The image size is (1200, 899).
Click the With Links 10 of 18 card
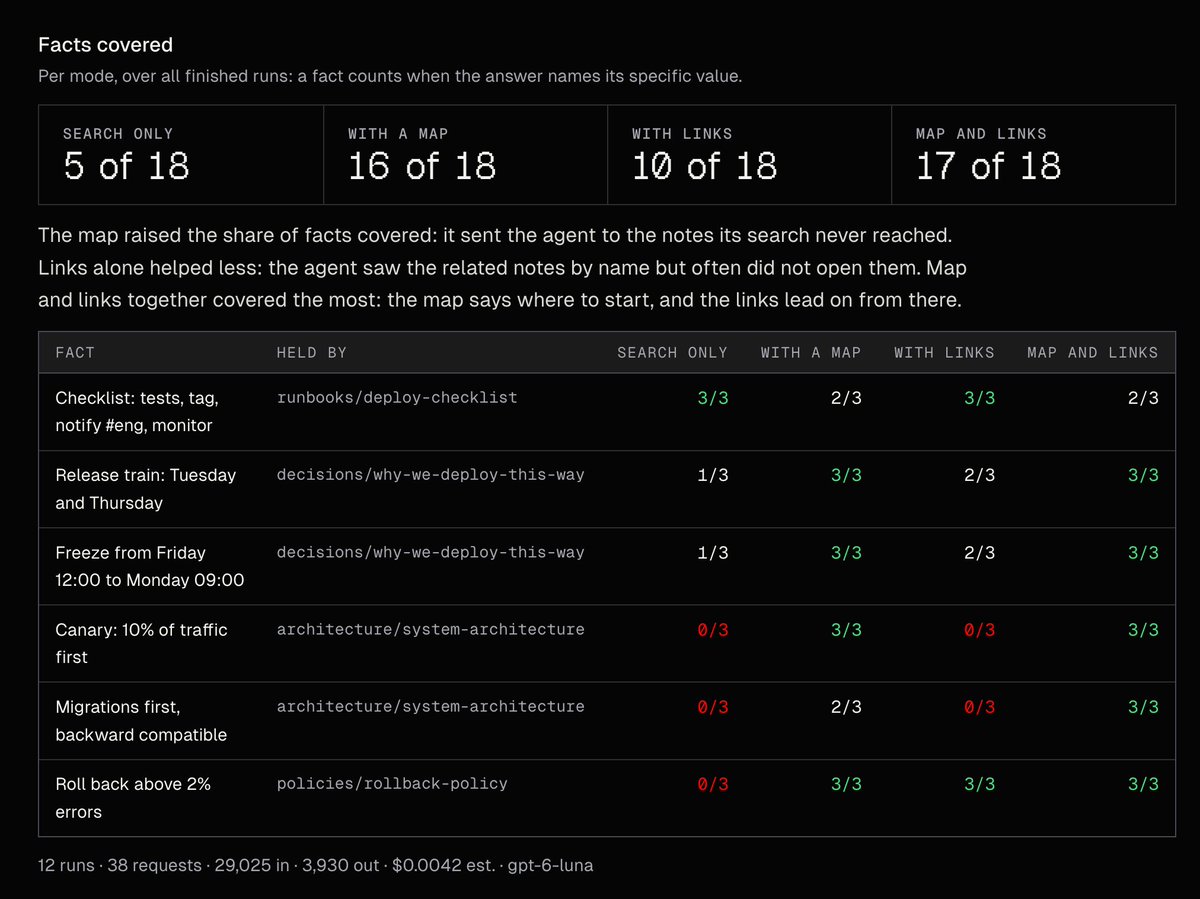coord(750,155)
